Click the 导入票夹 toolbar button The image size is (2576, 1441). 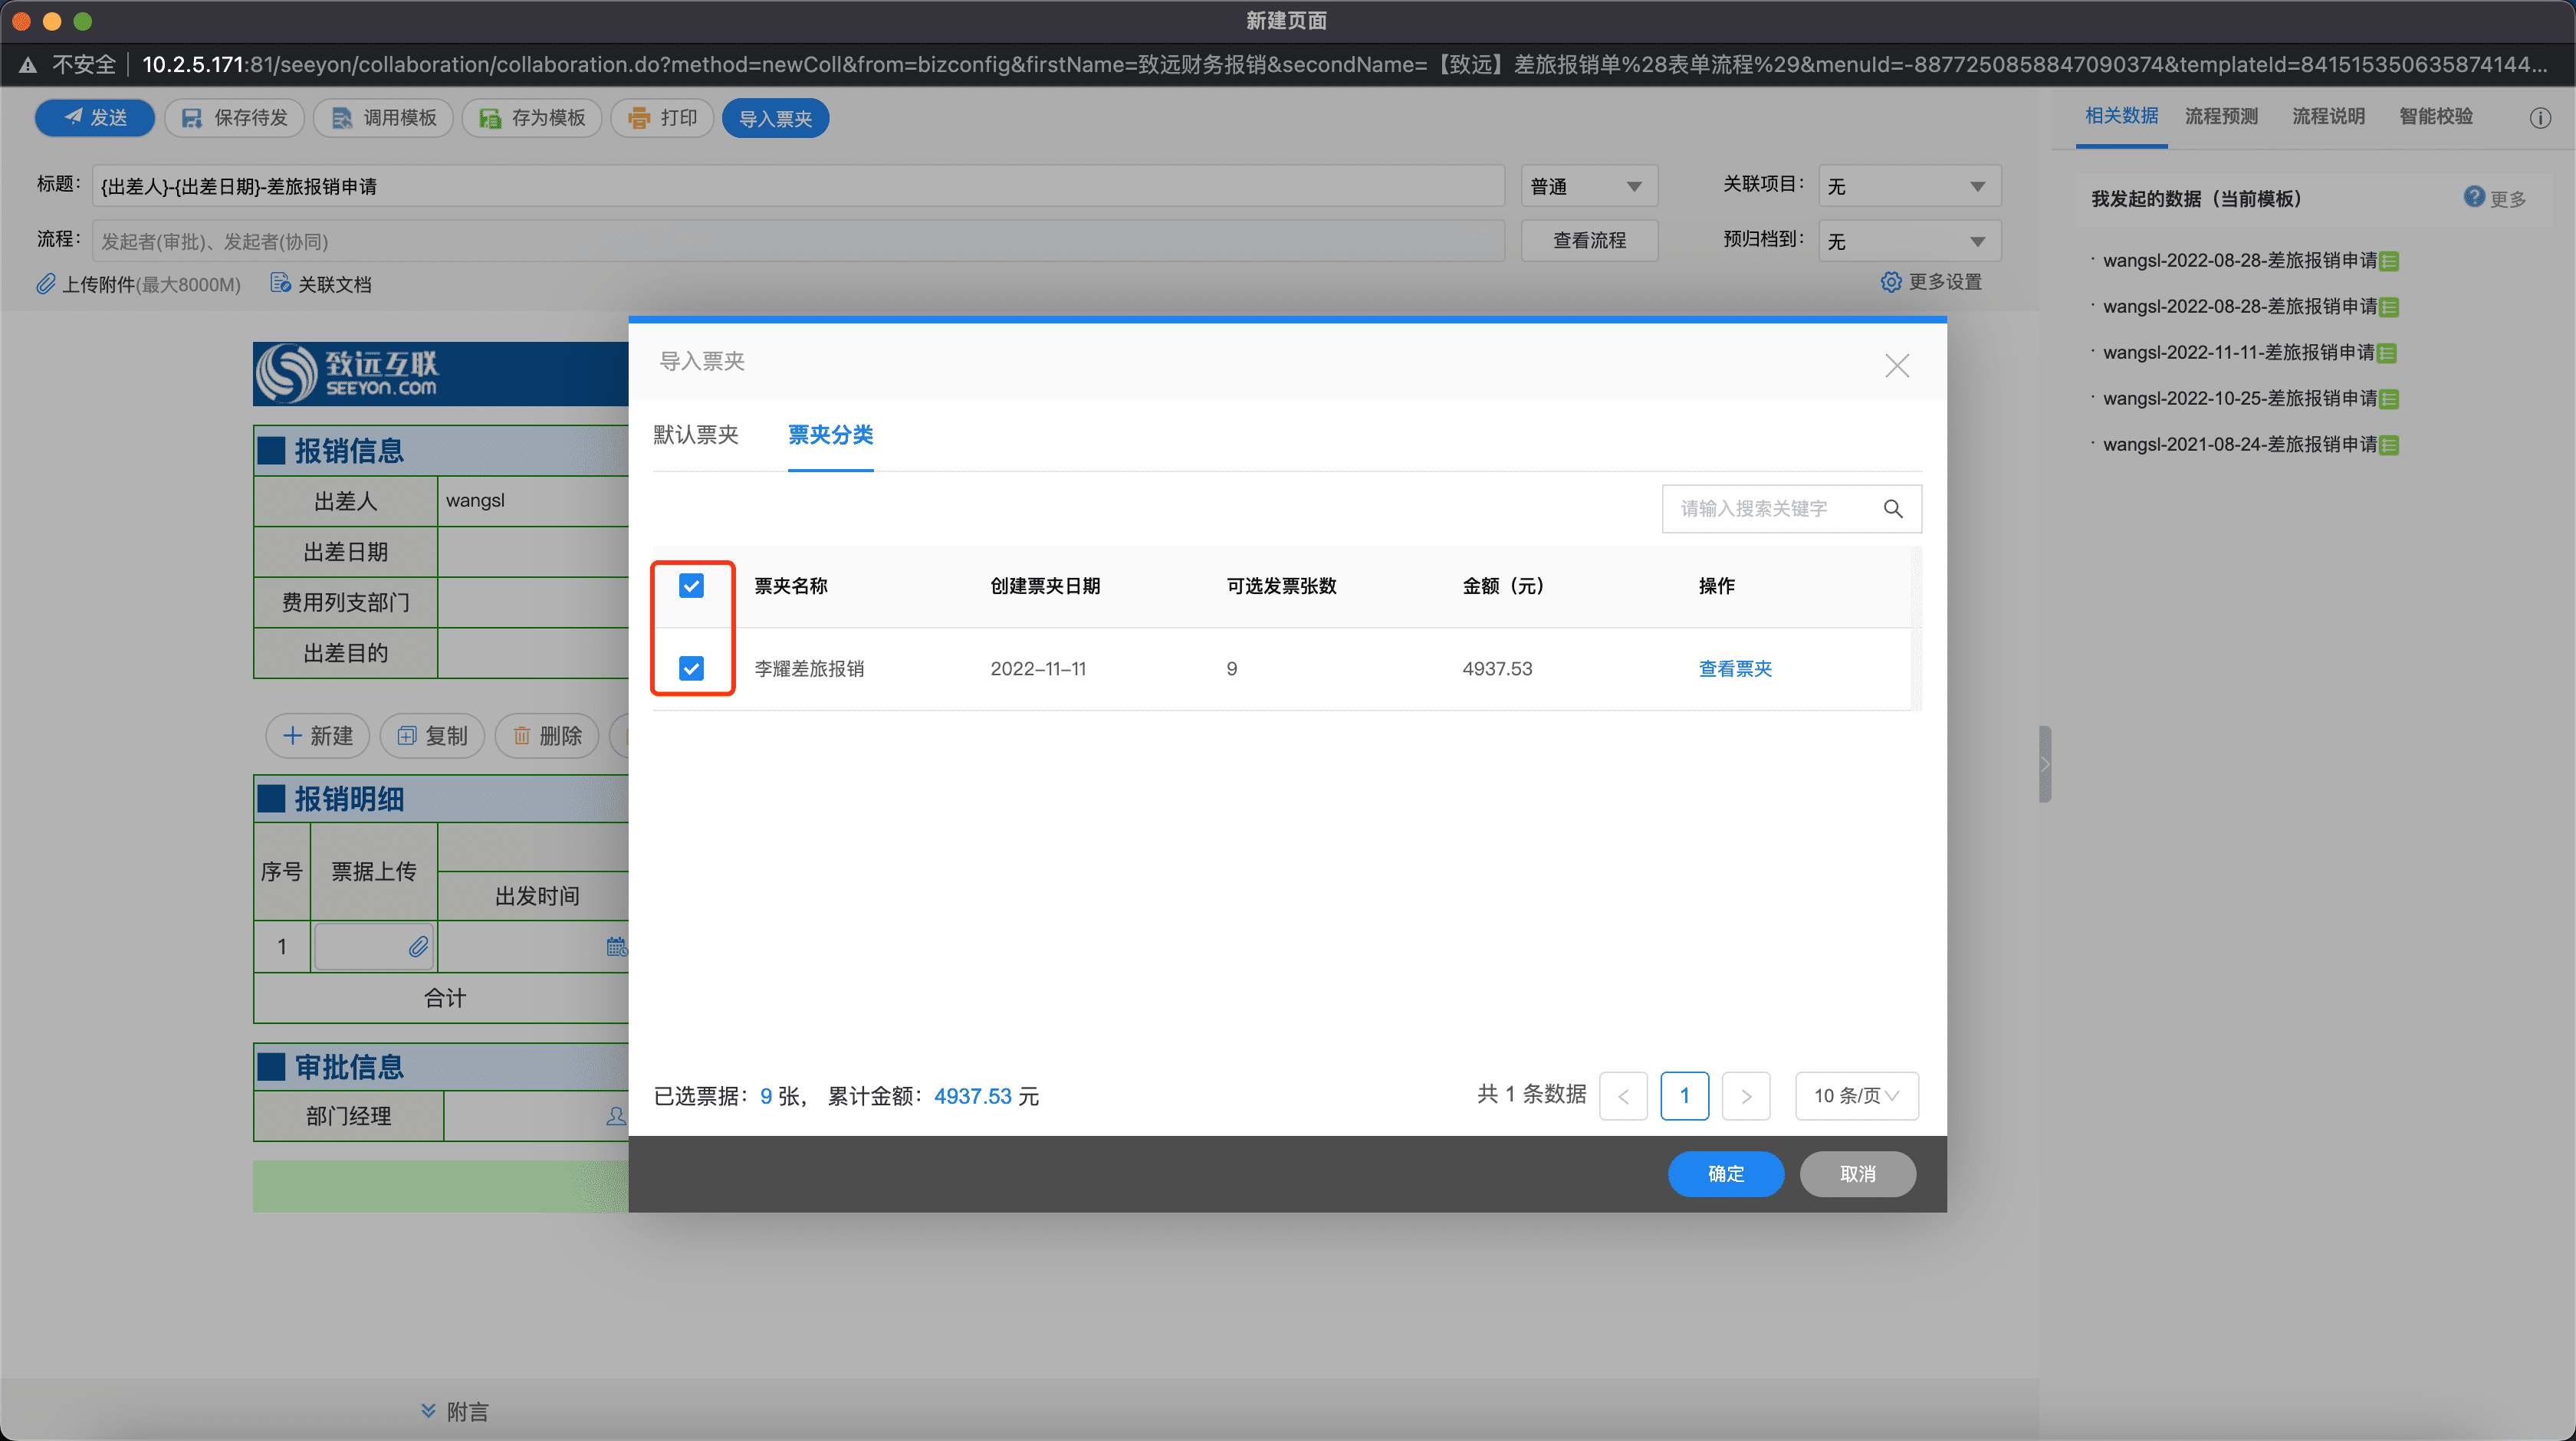pos(775,118)
